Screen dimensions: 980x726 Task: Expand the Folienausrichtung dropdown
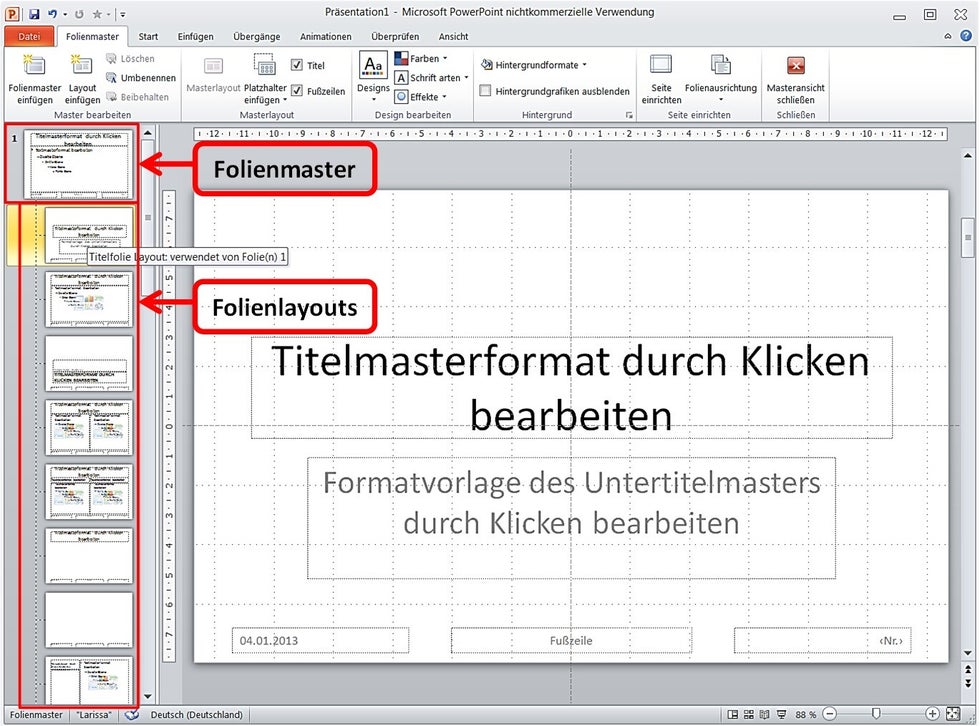(x=721, y=79)
